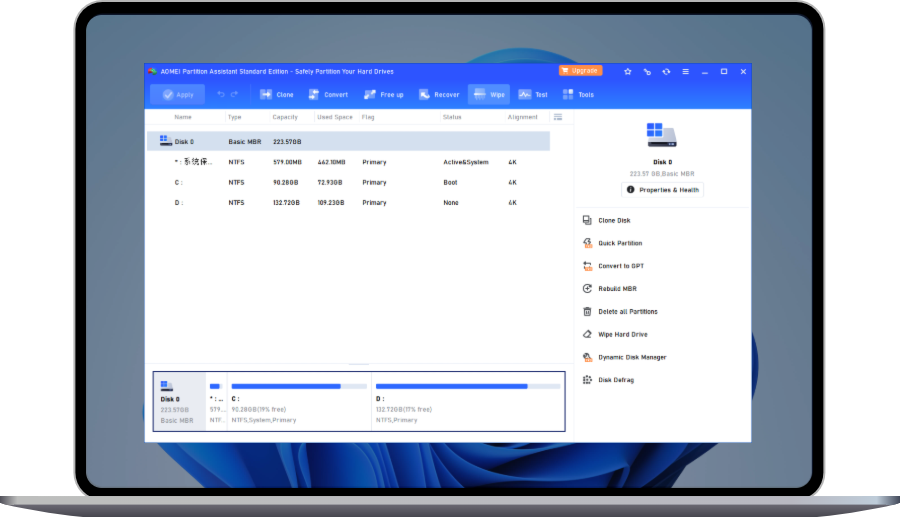Sort by the Name column header
The width and height of the screenshot is (900, 517).
click(183, 117)
